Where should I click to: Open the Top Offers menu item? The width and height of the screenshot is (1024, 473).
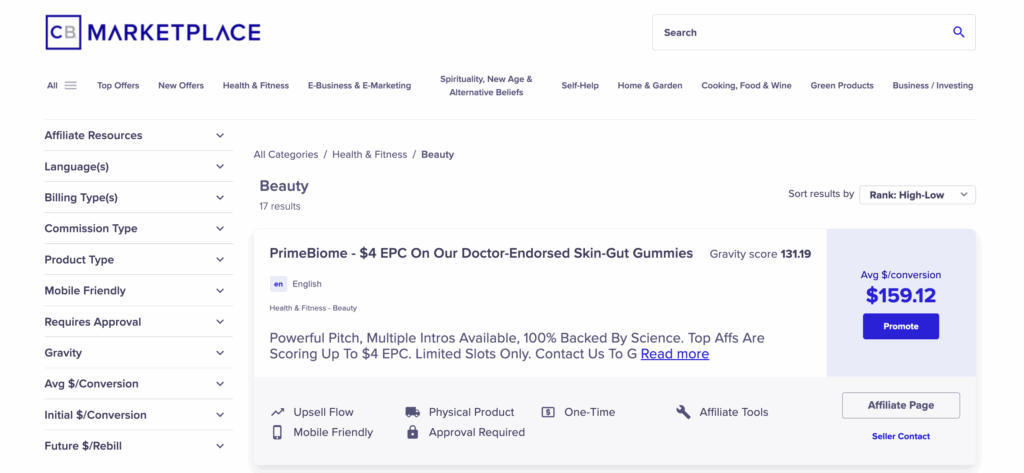[x=118, y=86]
